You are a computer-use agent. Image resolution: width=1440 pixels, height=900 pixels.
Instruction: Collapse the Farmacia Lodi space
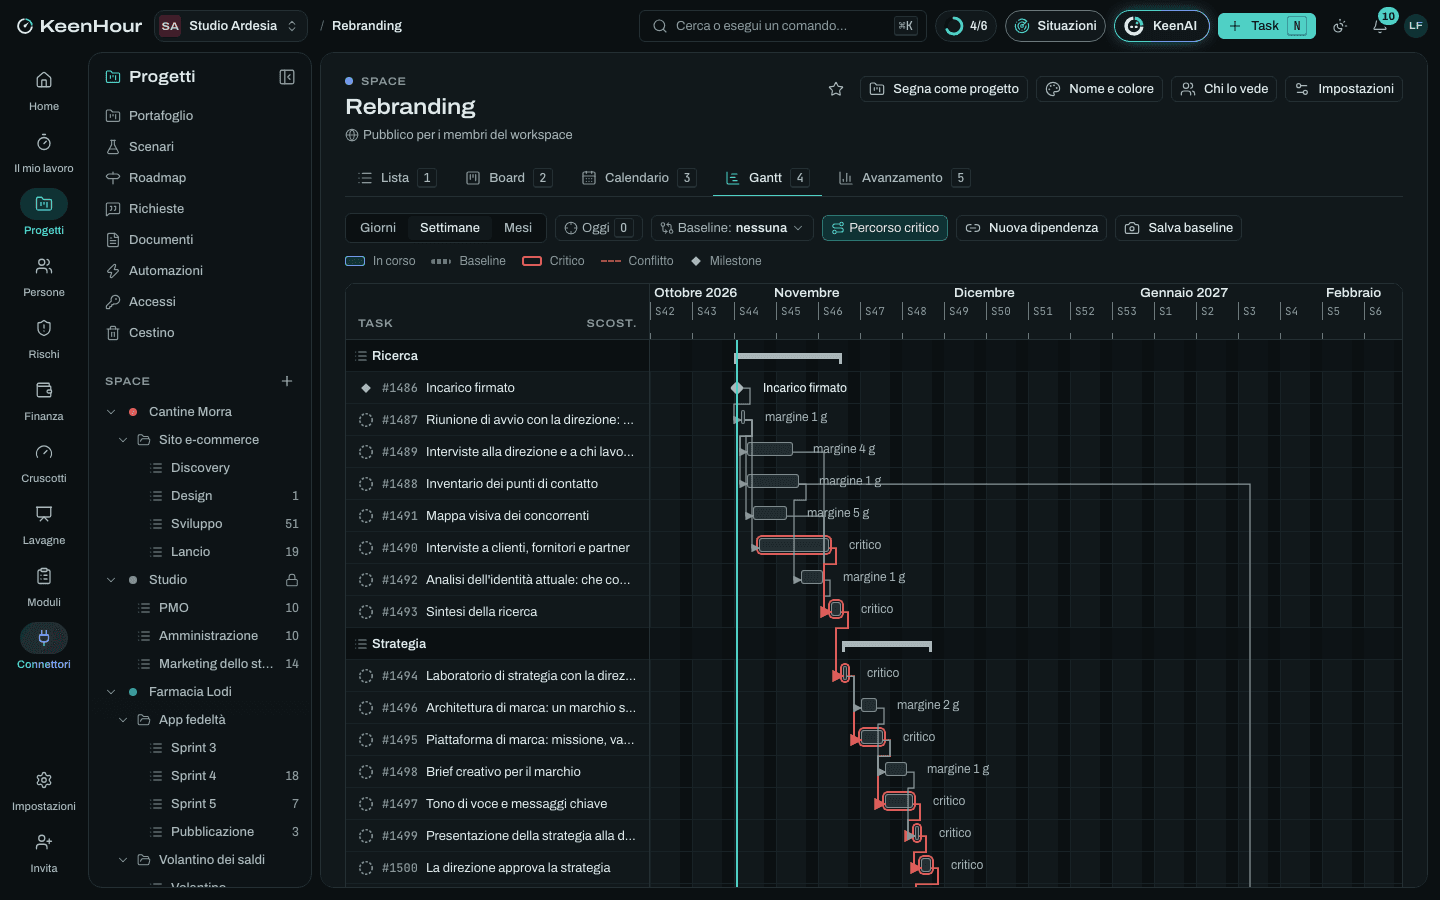[x=111, y=692]
